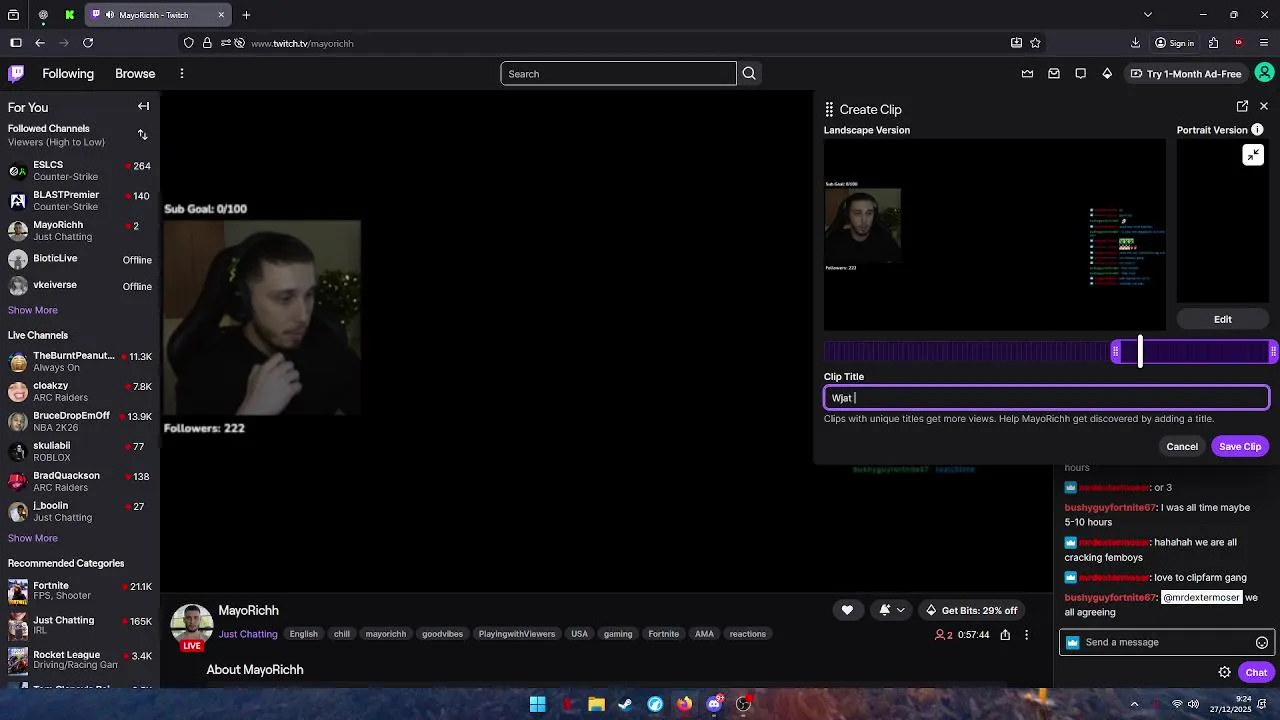Open the notifications inbox icon
The image size is (1280, 720).
(1054, 73)
